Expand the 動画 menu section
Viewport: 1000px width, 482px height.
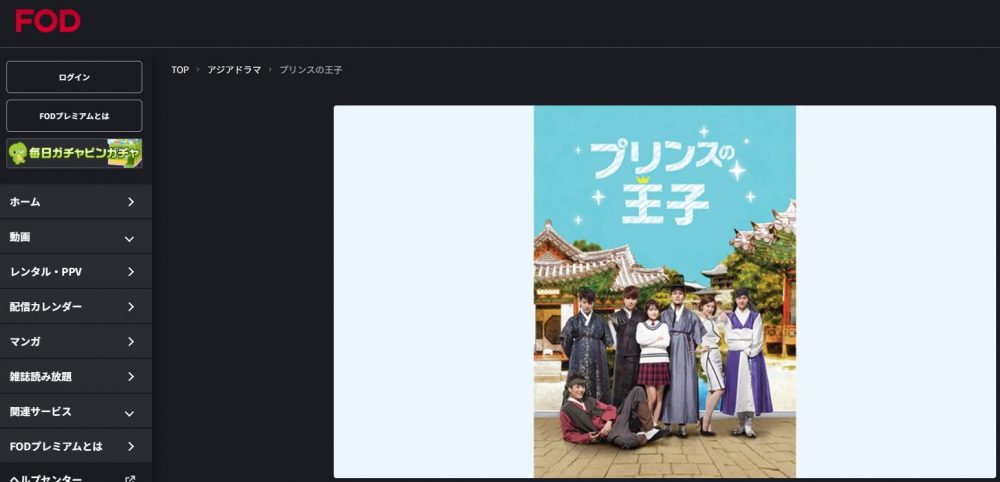pos(76,237)
